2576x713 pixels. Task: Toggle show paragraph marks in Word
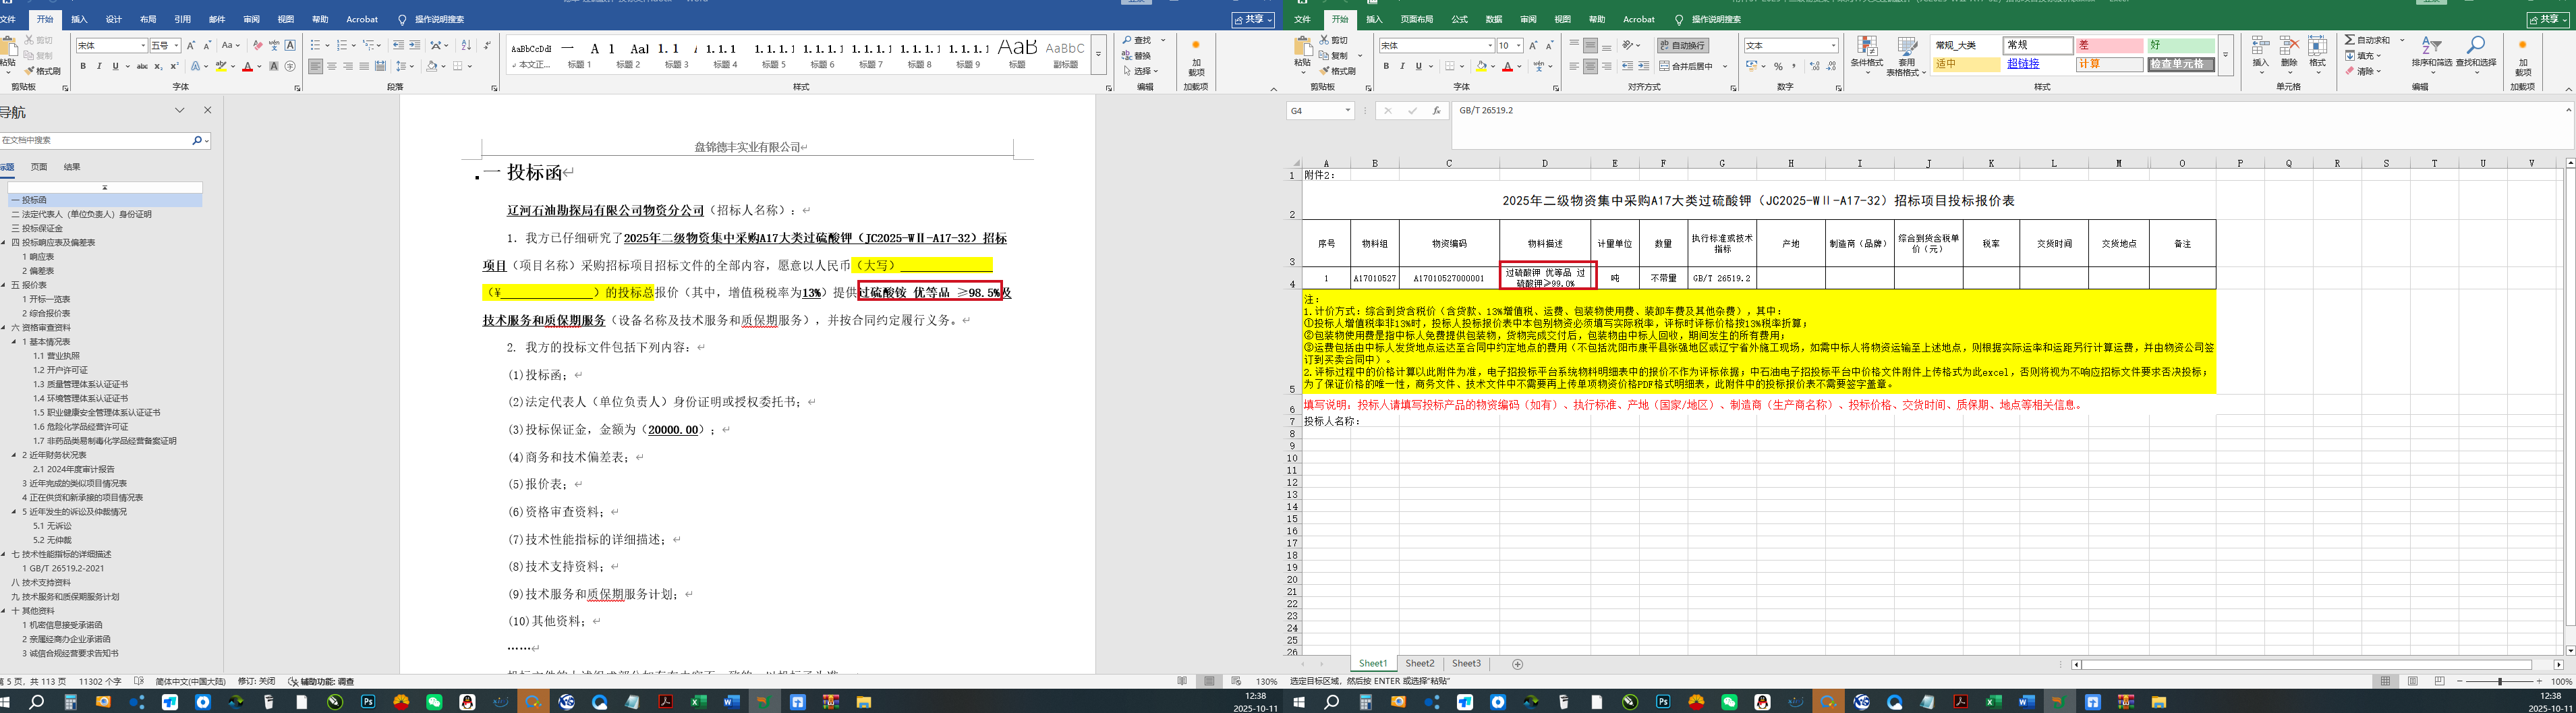pos(487,45)
